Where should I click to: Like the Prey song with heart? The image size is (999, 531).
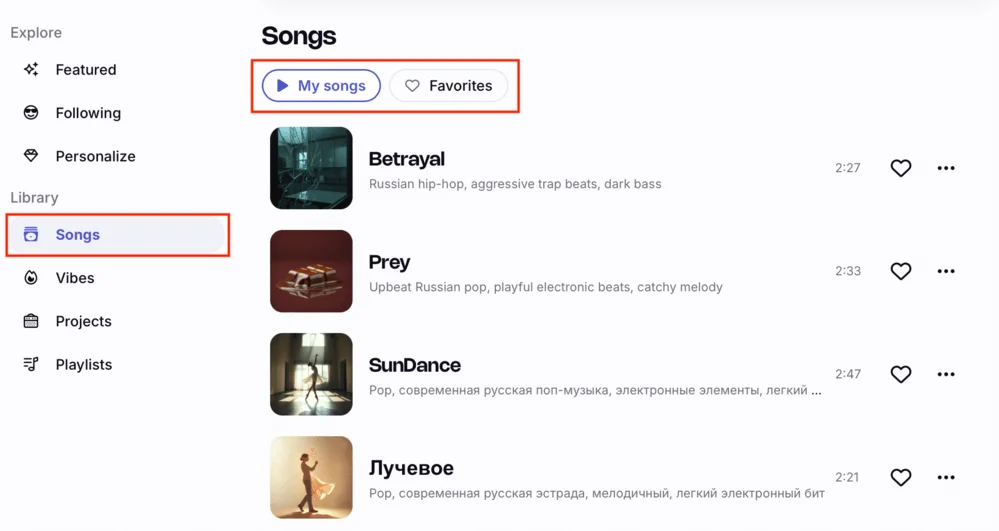901,271
